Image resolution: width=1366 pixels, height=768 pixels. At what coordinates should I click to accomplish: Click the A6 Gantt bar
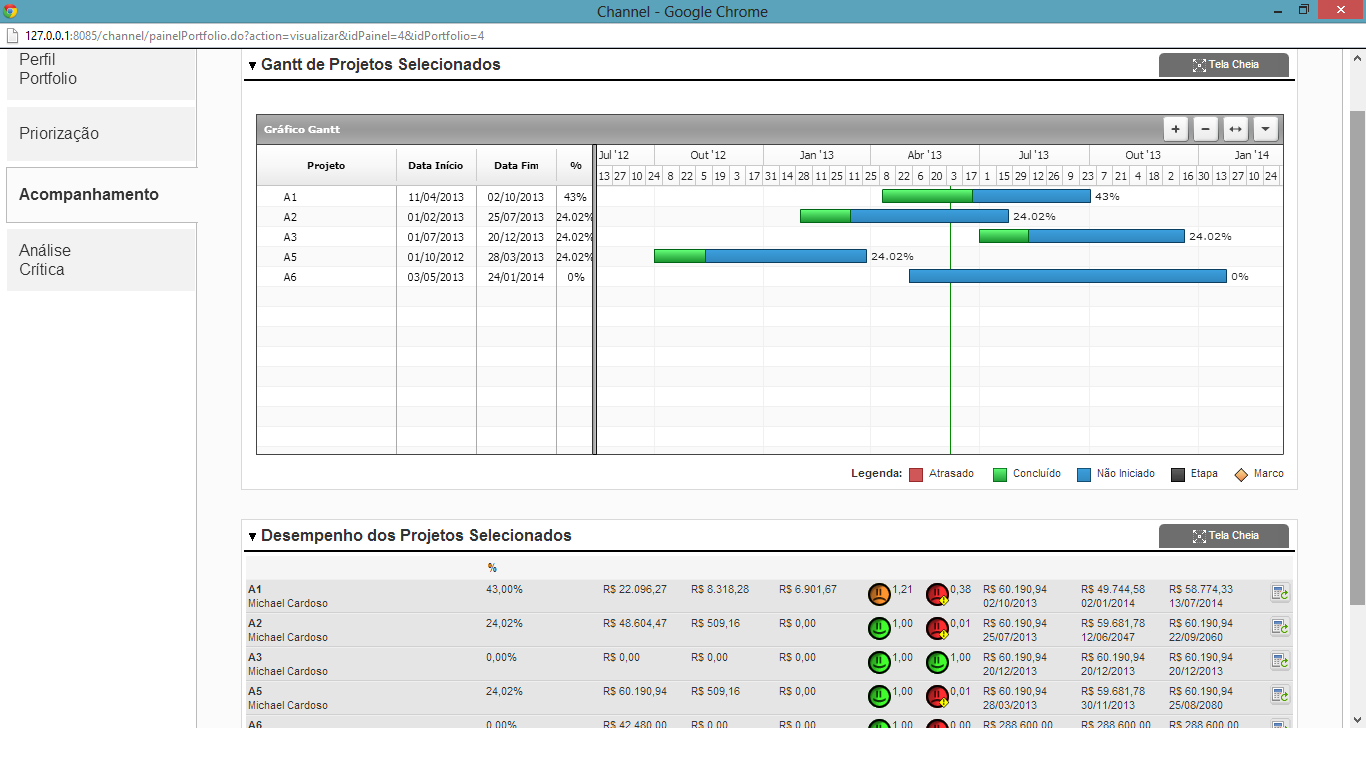pyautogui.click(x=1067, y=276)
